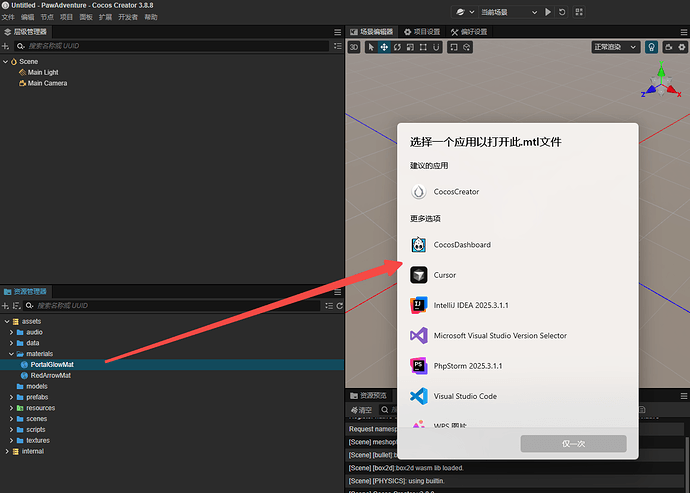Viewport: 690px width, 493px height.
Task: Click the asset sort icon
Action: [x=16, y=306]
